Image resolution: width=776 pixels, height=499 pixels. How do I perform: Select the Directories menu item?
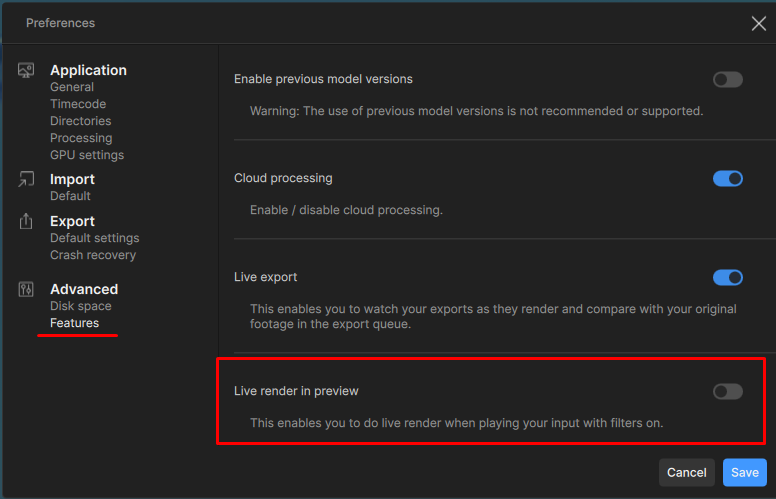(x=81, y=122)
